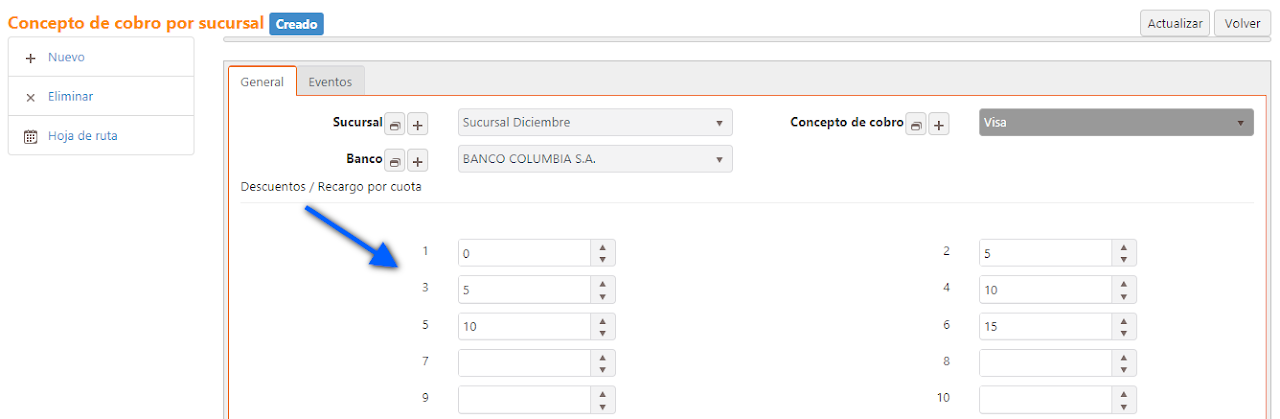Click the X icon for Eliminar
This screenshot has height=419, width=1280.
point(30,97)
